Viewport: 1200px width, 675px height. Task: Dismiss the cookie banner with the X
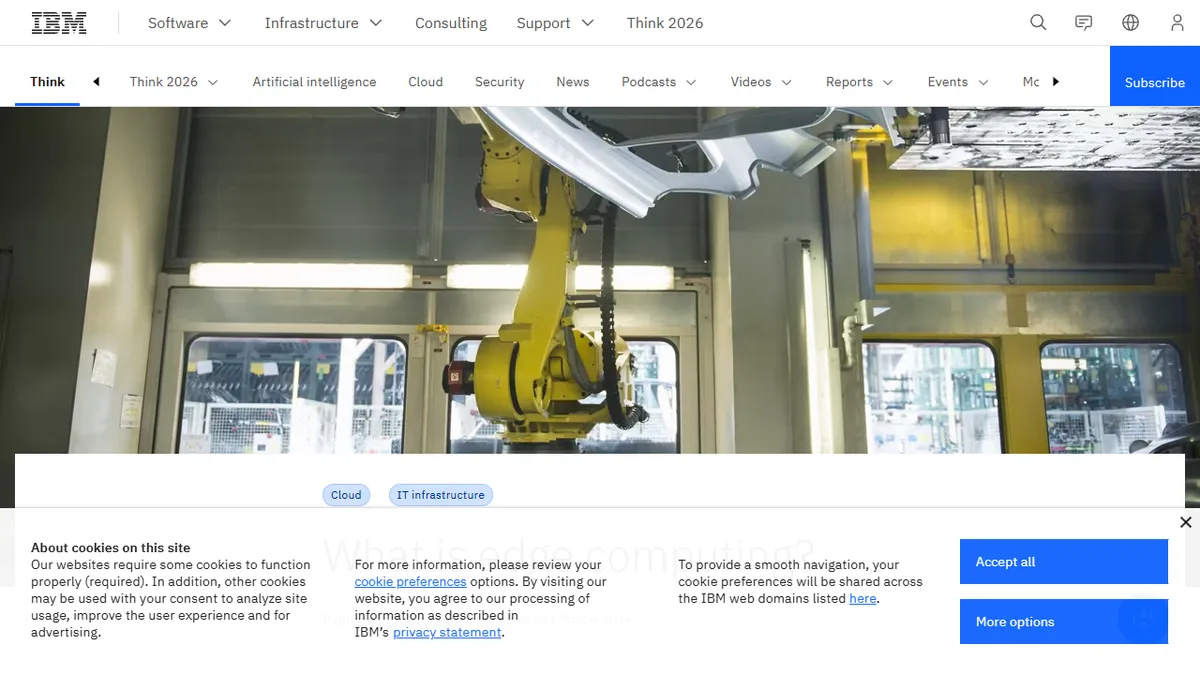click(x=1185, y=522)
